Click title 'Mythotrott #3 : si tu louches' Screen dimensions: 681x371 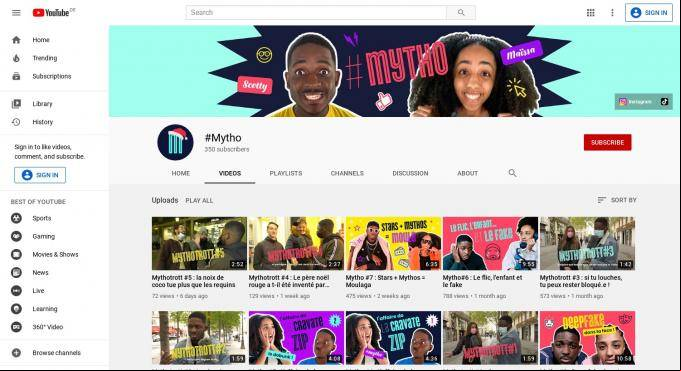click(581, 281)
